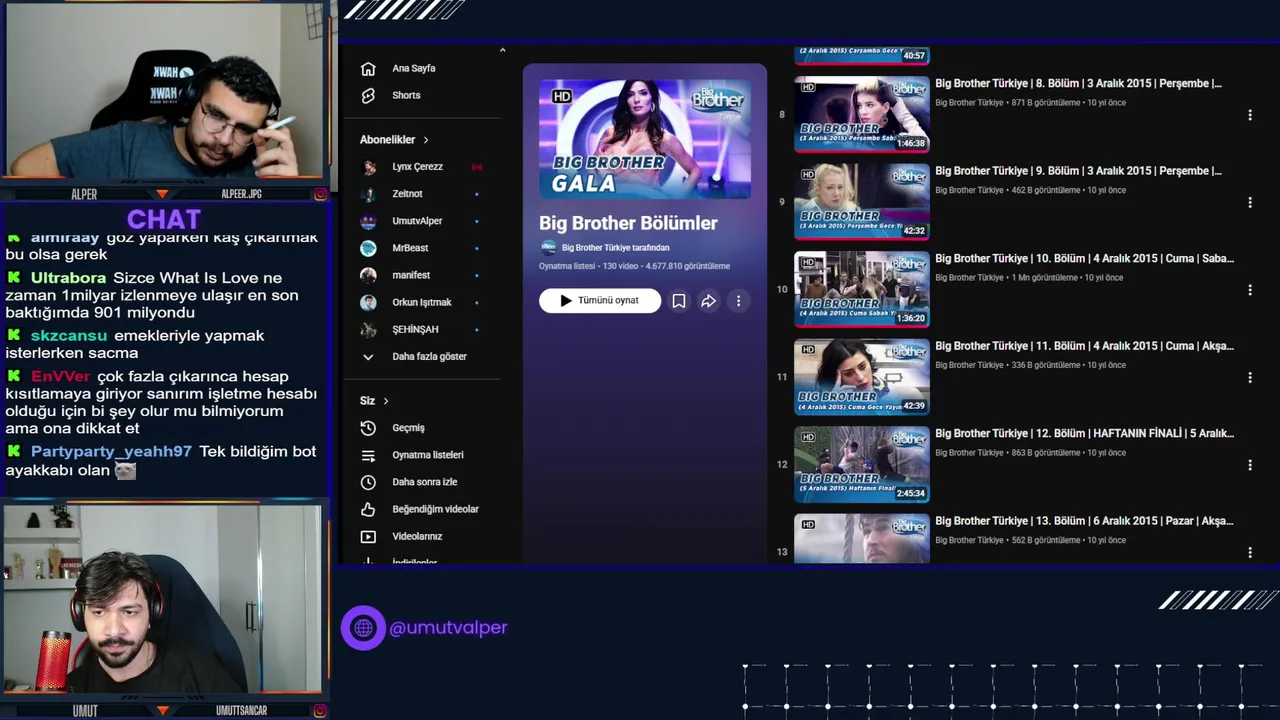The height and width of the screenshot is (720, 1280).
Task: Click Tümünü oynat play all button
Action: click(600, 301)
